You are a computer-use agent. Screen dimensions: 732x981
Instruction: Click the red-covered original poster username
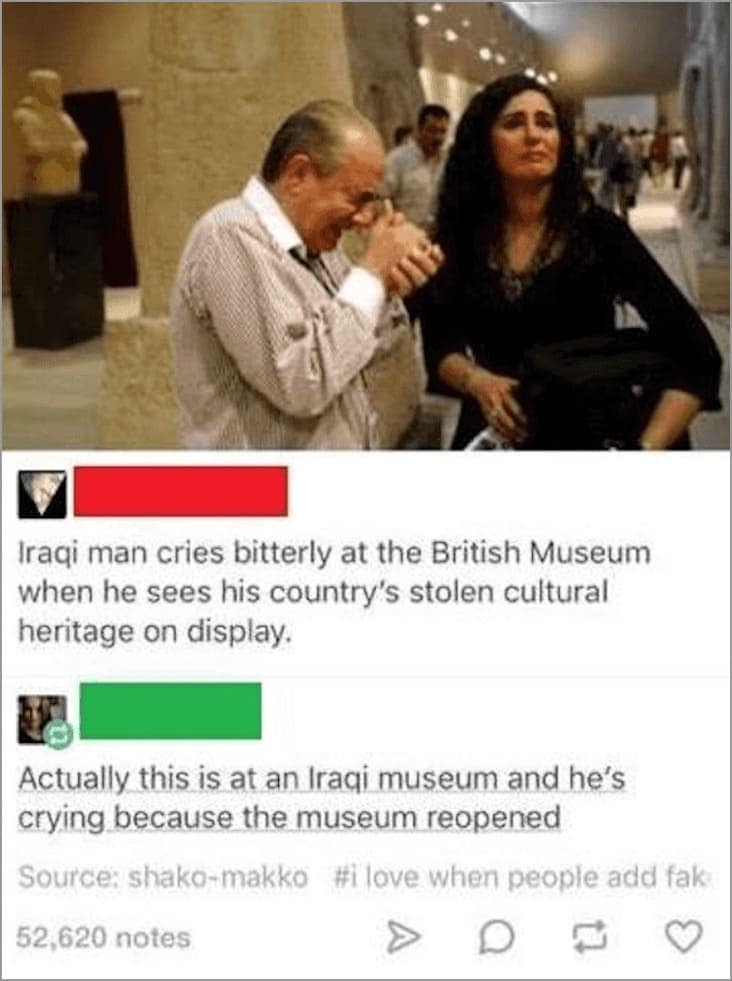(181, 491)
